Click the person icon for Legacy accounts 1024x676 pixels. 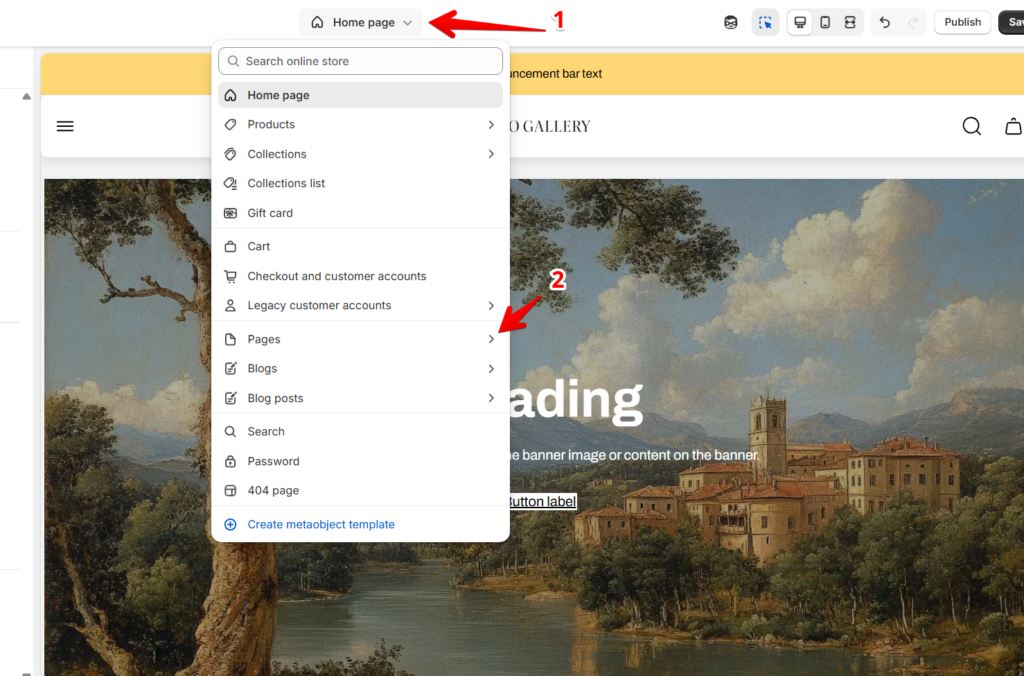[231, 306]
